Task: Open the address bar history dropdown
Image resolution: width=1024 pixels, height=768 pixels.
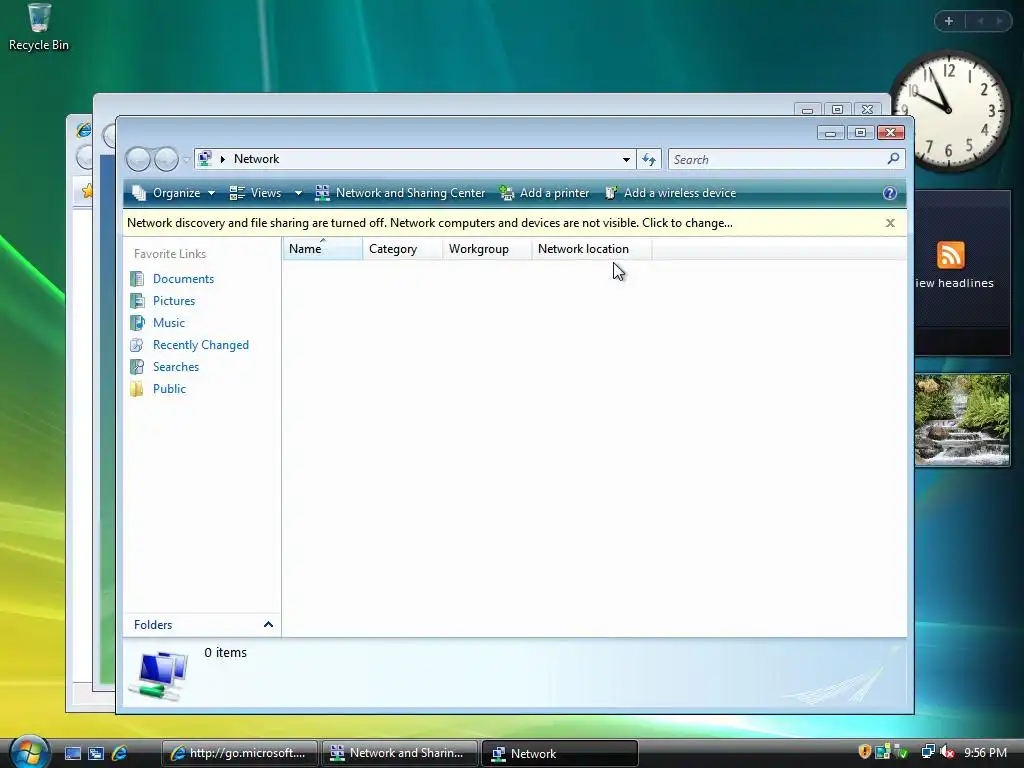Action: tap(626, 159)
